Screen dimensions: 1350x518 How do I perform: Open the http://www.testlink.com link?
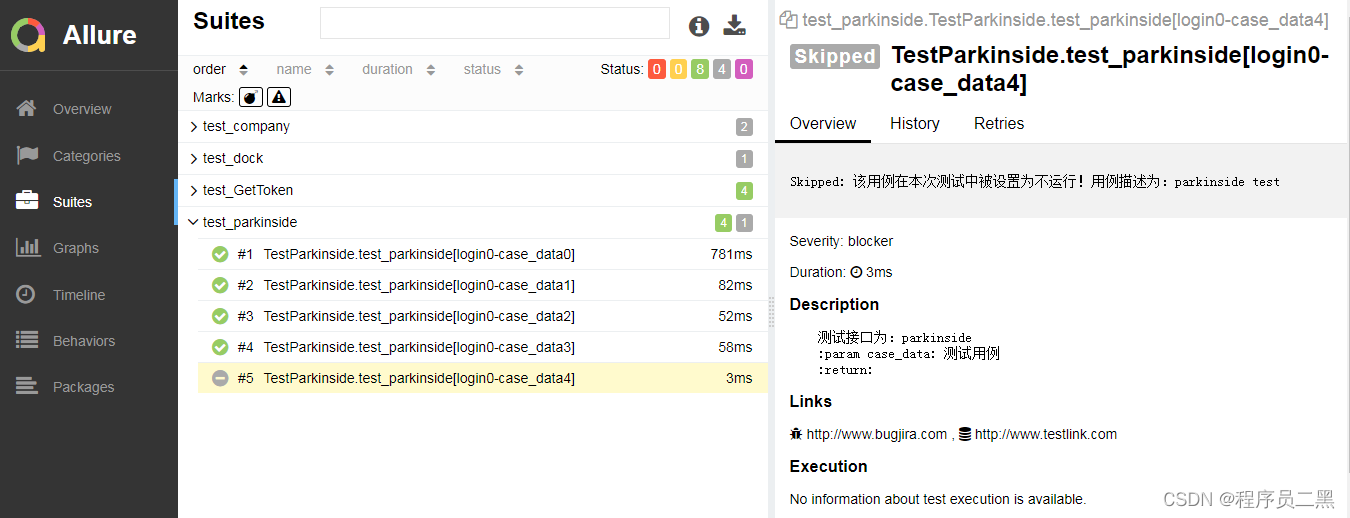pyautogui.click(x=1046, y=434)
